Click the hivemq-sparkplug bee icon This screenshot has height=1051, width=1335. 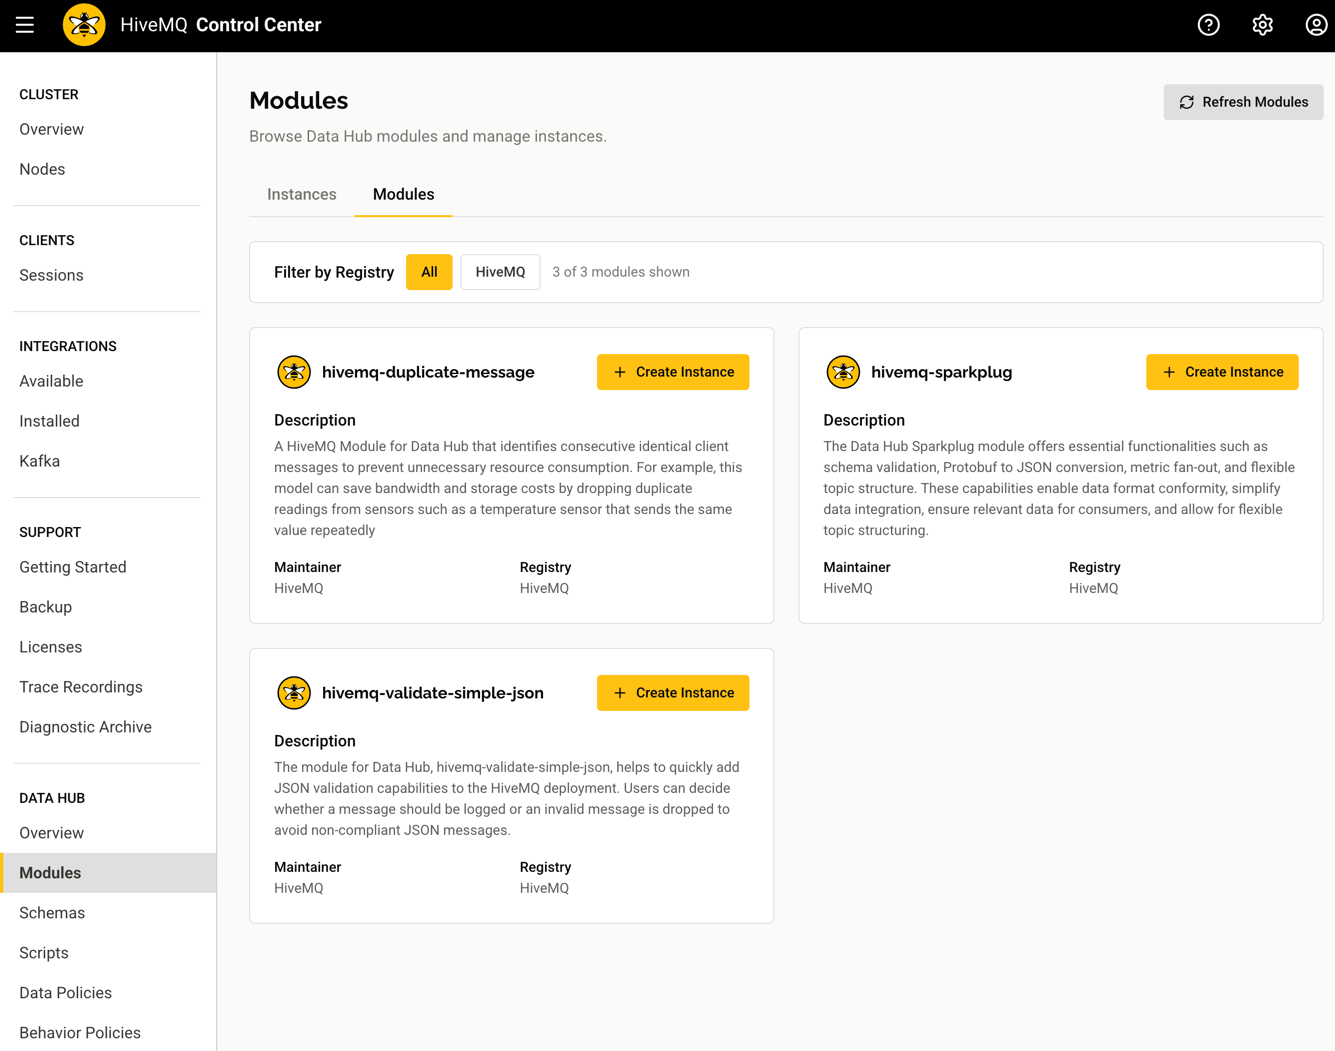click(x=843, y=372)
